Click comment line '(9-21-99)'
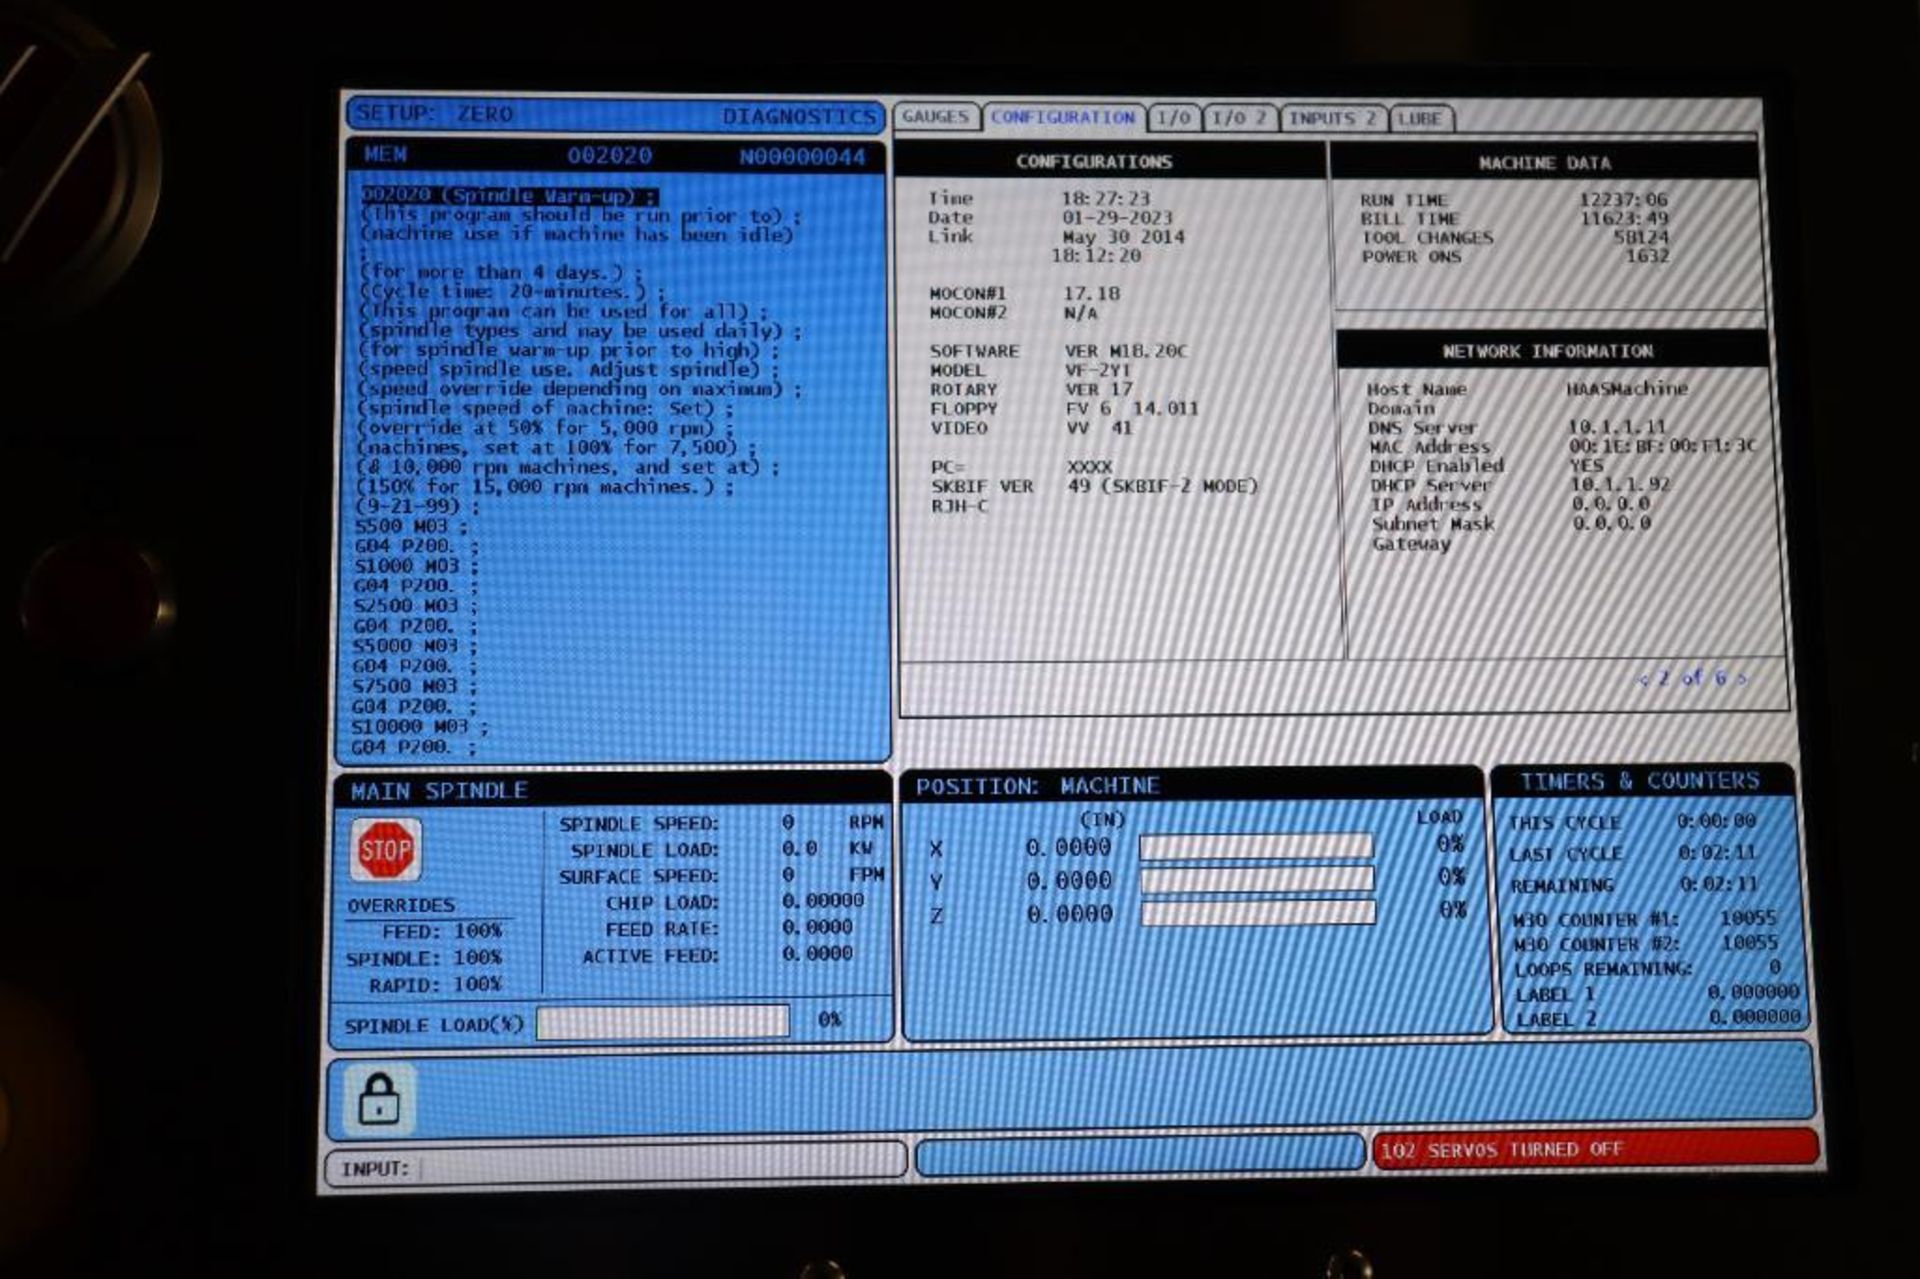The height and width of the screenshot is (1279, 1920). click(x=417, y=506)
